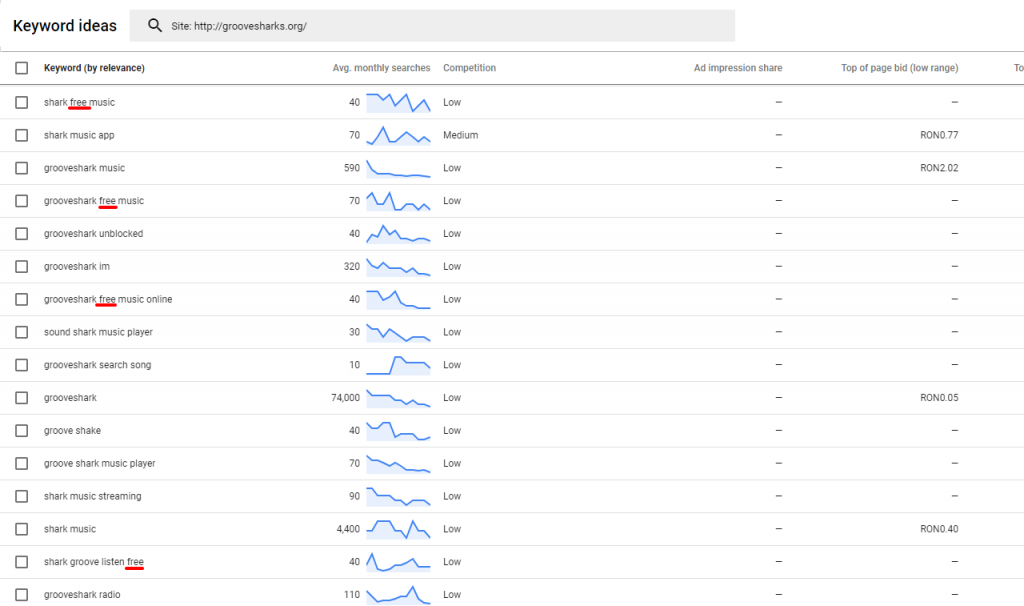Sort by 'Avg. monthly searches' header

(381, 68)
